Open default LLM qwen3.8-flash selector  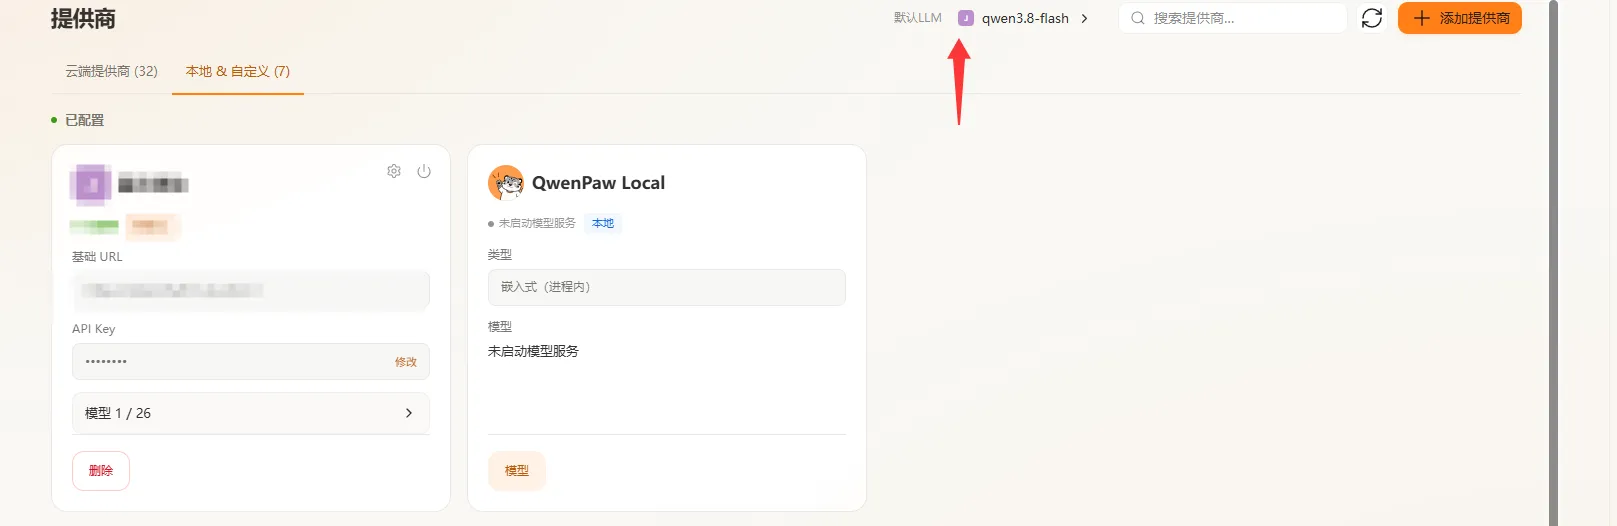[1024, 18]
